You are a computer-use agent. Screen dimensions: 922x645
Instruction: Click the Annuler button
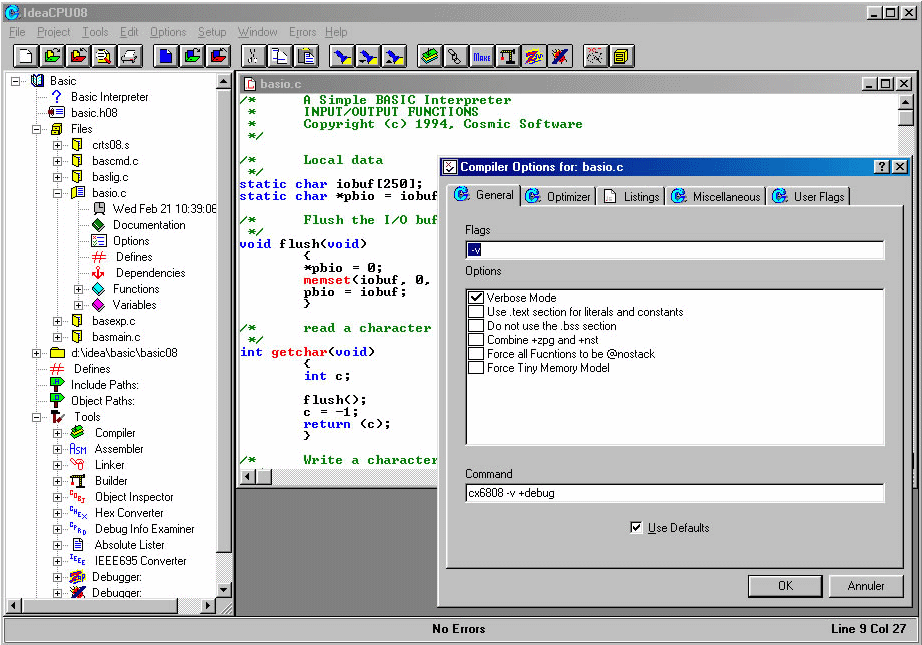point(865,586)
